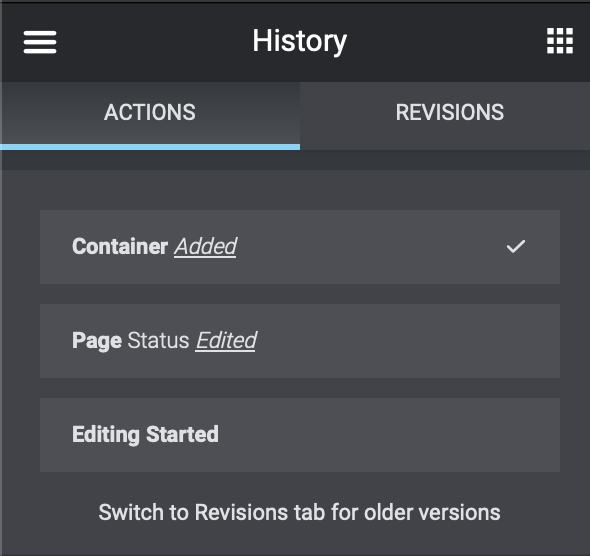Screen dimensions: 590x556
Task: Click the bold Container label
Action: pos(120,247)
